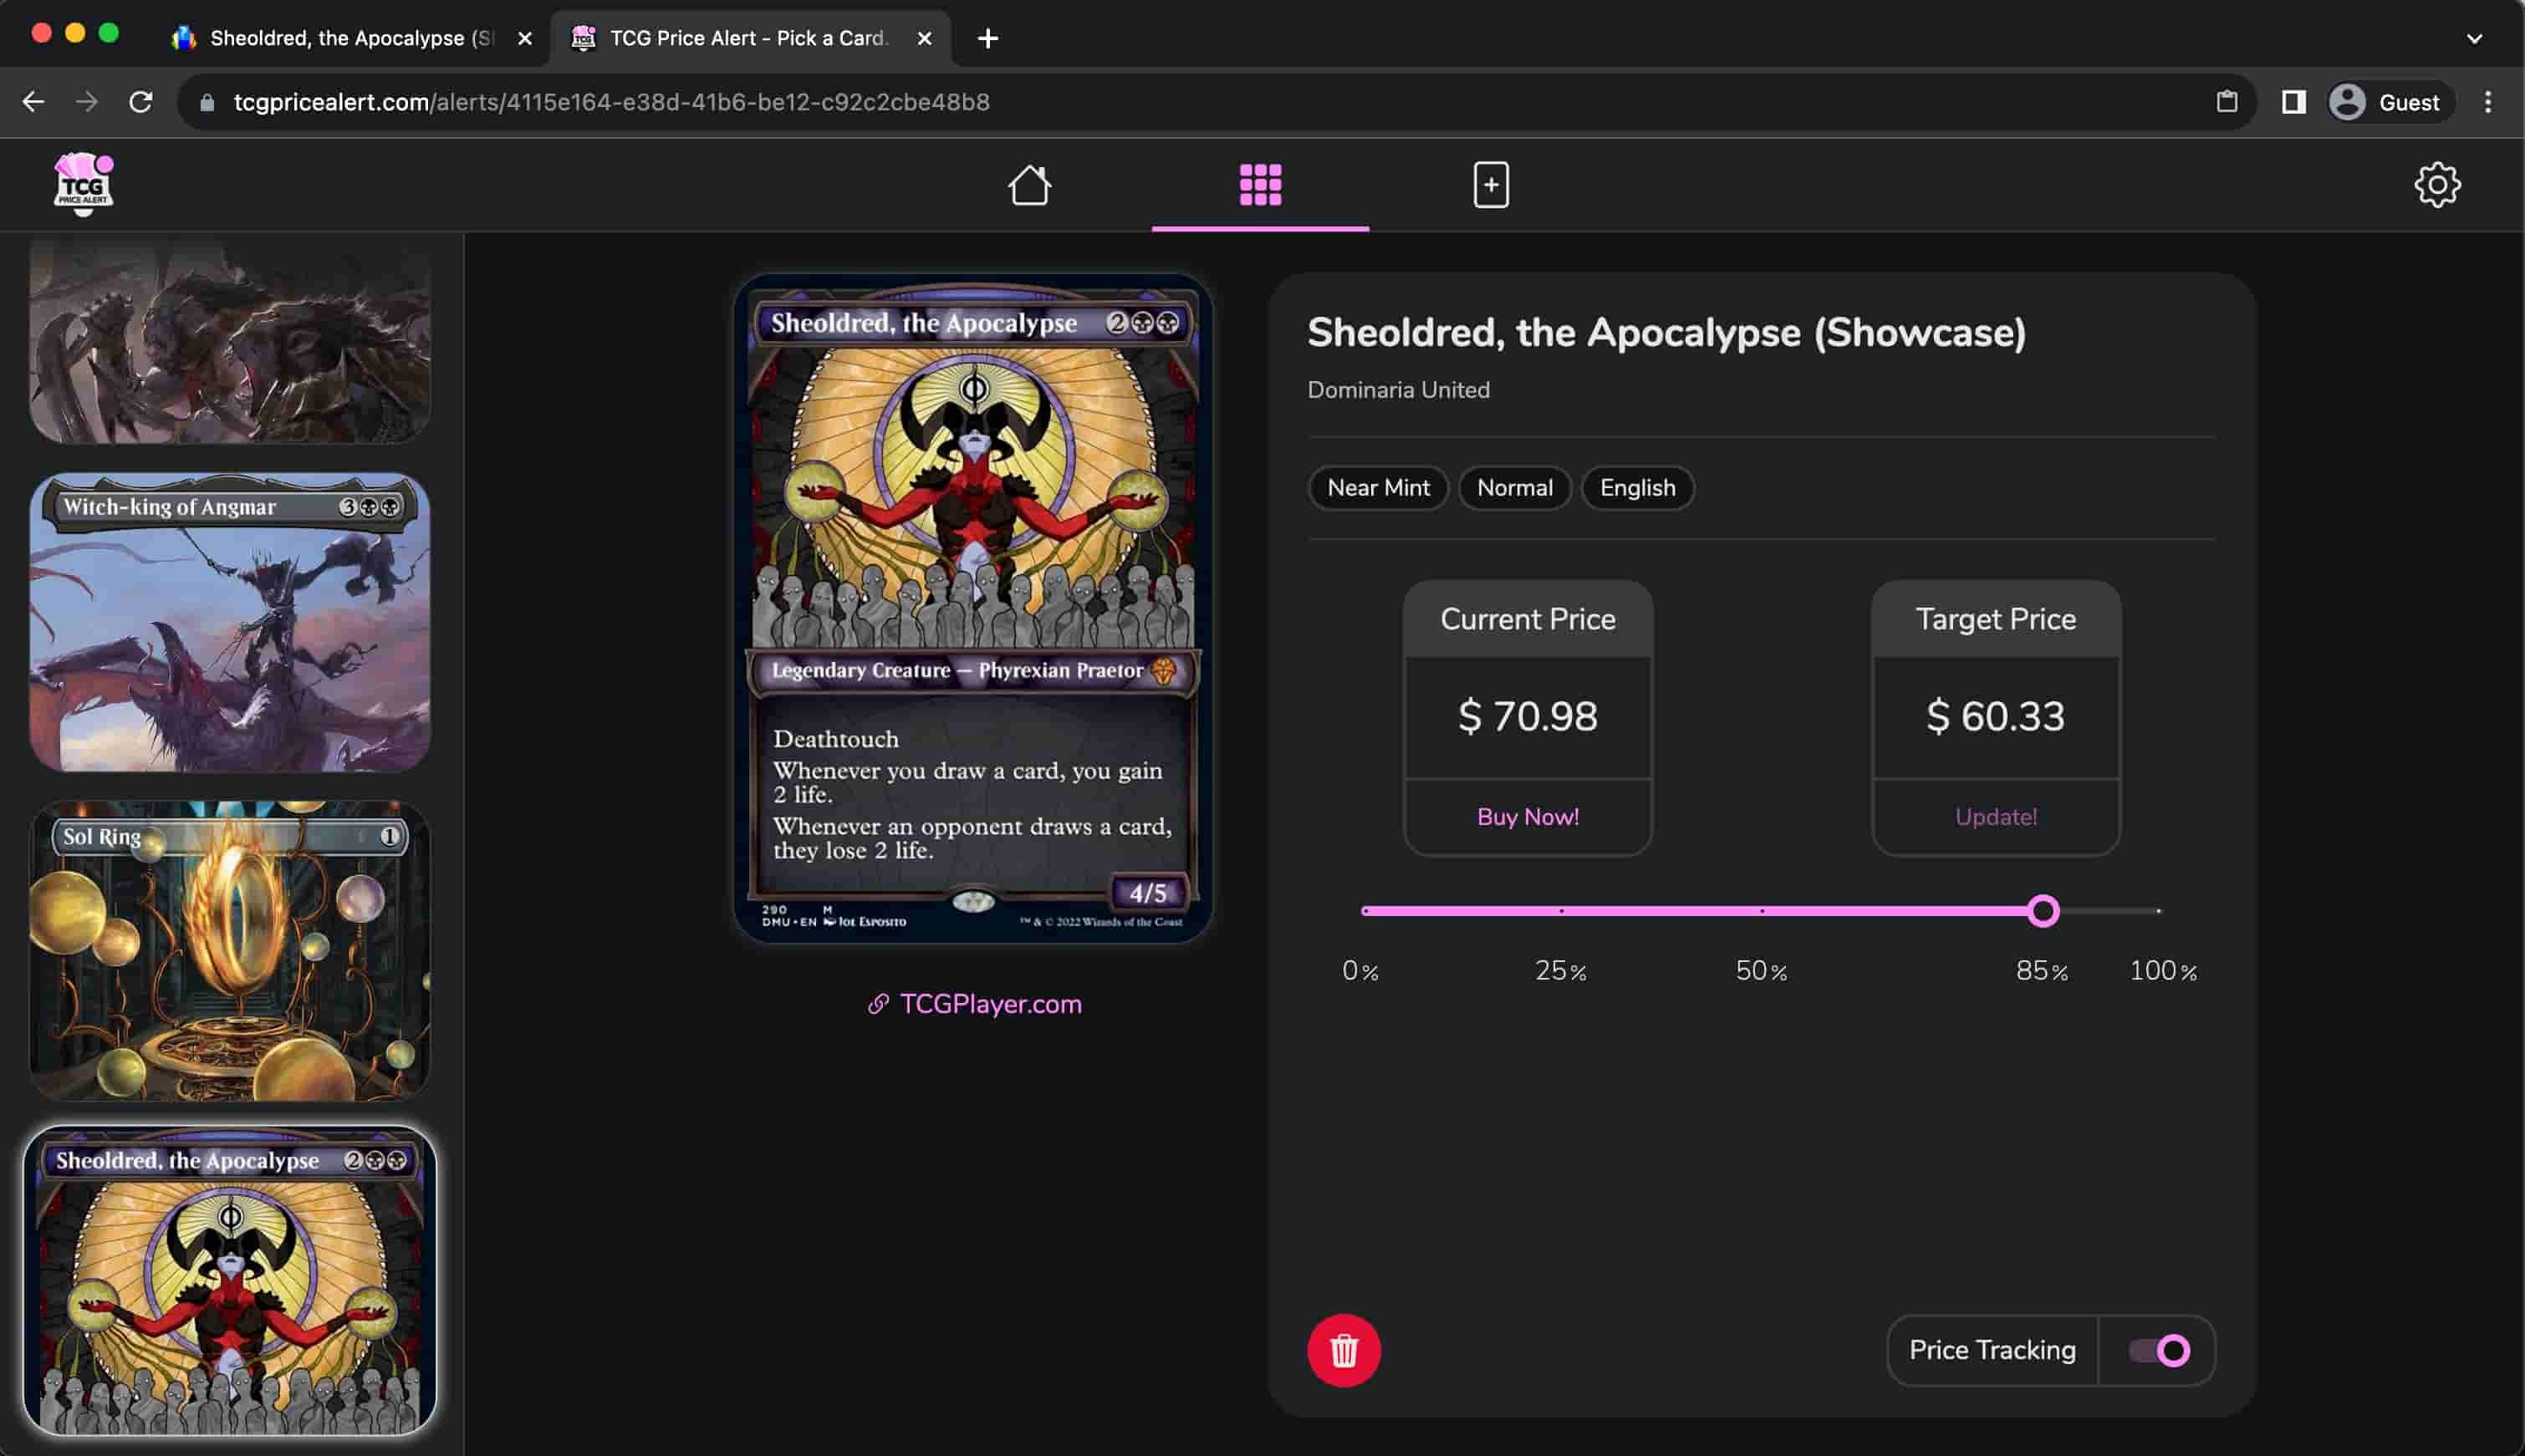Open the browser three-dot menu
The image size is (2525, 1456).
coord(2487,102)
